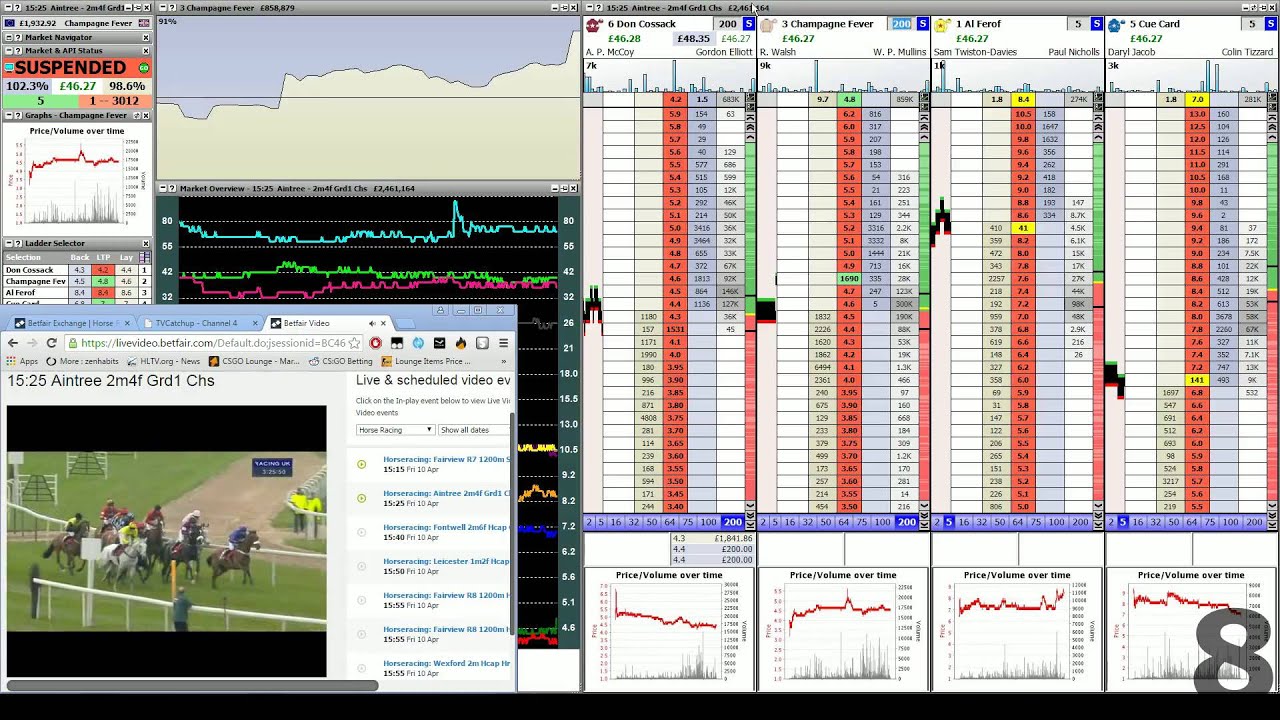Click the live horse race video
1280x720 pixels.
(166, 541)
